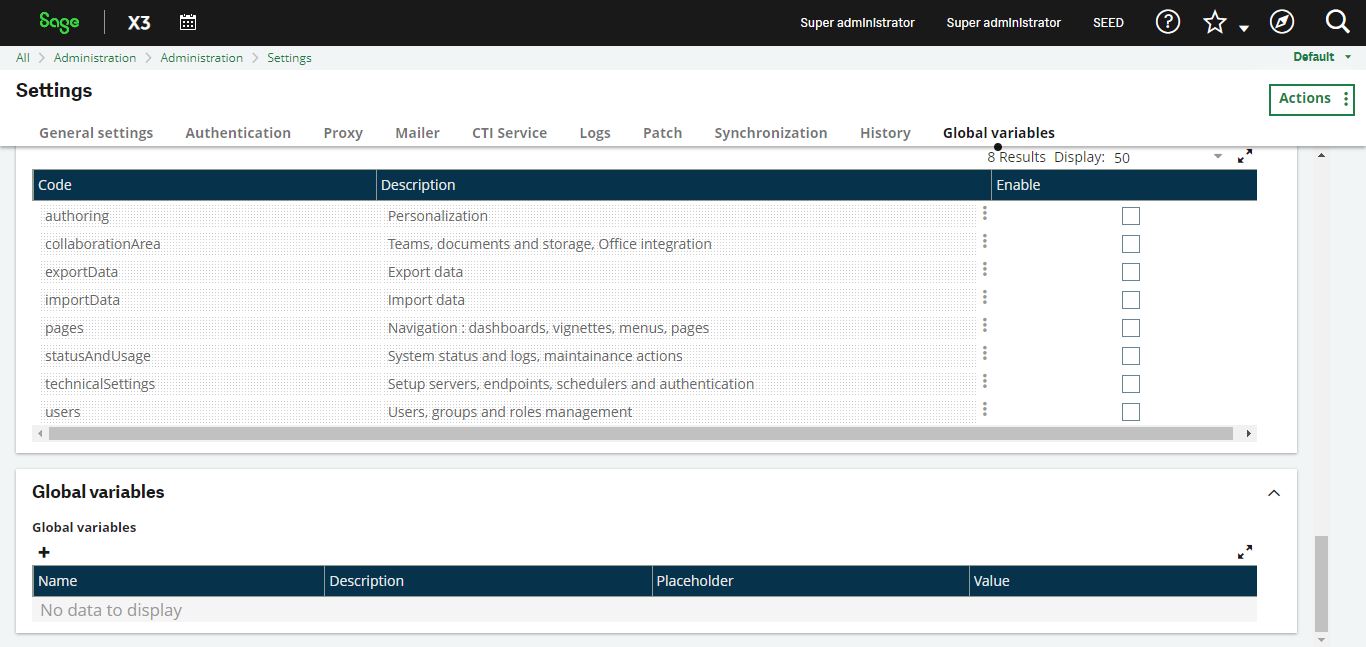Click the Administration breadcrumb link
The height and width of the screenshot is (647, 1366).
[95, 57]
